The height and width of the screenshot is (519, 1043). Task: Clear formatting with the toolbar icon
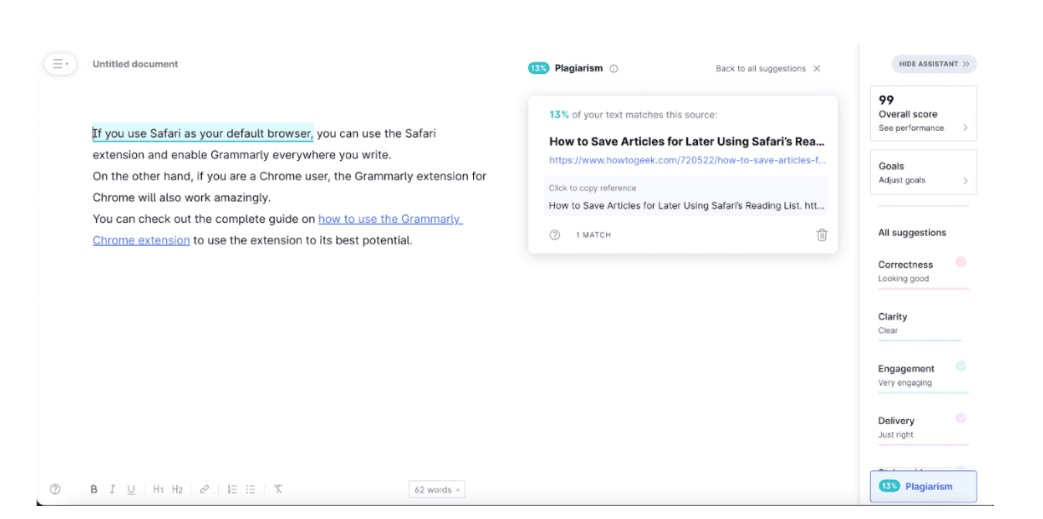coord(278,489)
